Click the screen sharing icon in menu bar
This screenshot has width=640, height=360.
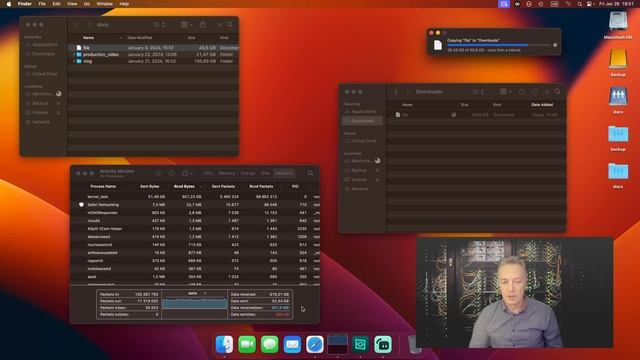tap(504, 4)
